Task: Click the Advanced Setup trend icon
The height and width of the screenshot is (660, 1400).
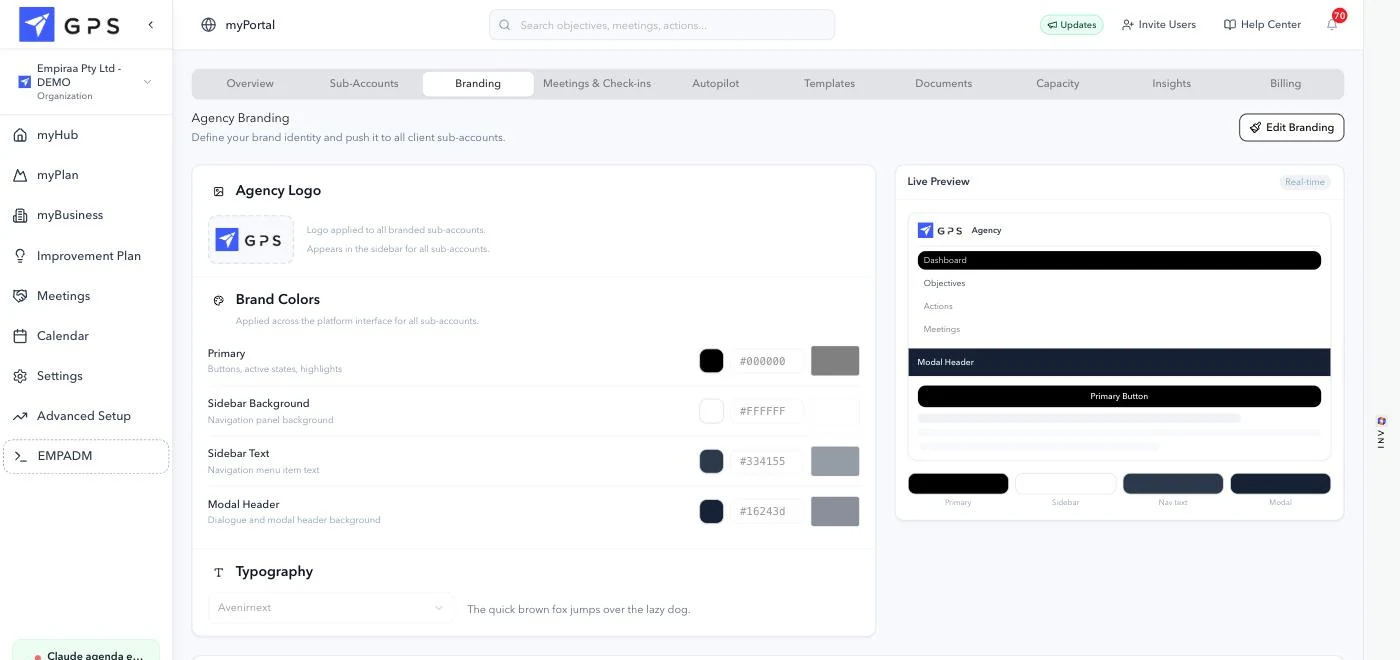Action: pos(20,416)
